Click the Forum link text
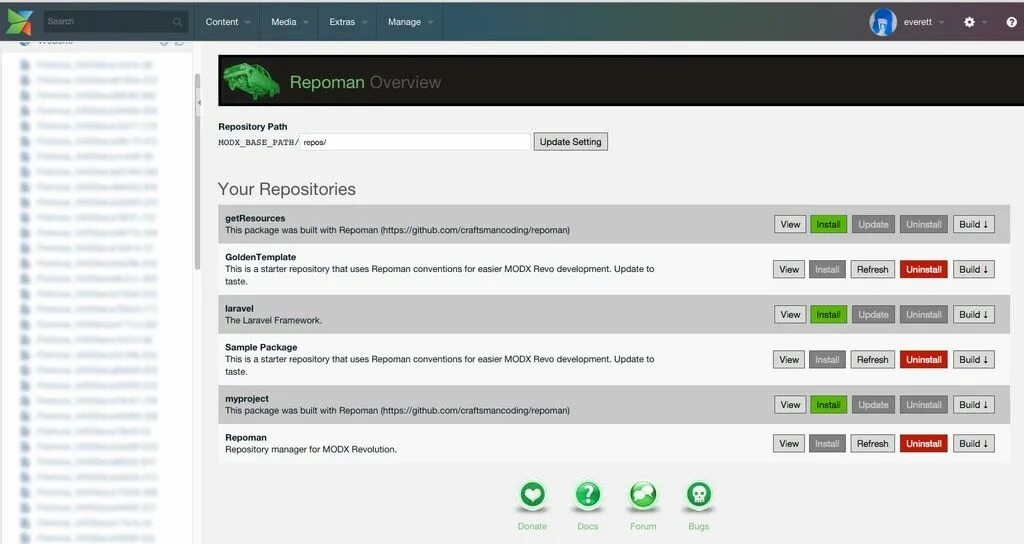 tap(643, 526)
